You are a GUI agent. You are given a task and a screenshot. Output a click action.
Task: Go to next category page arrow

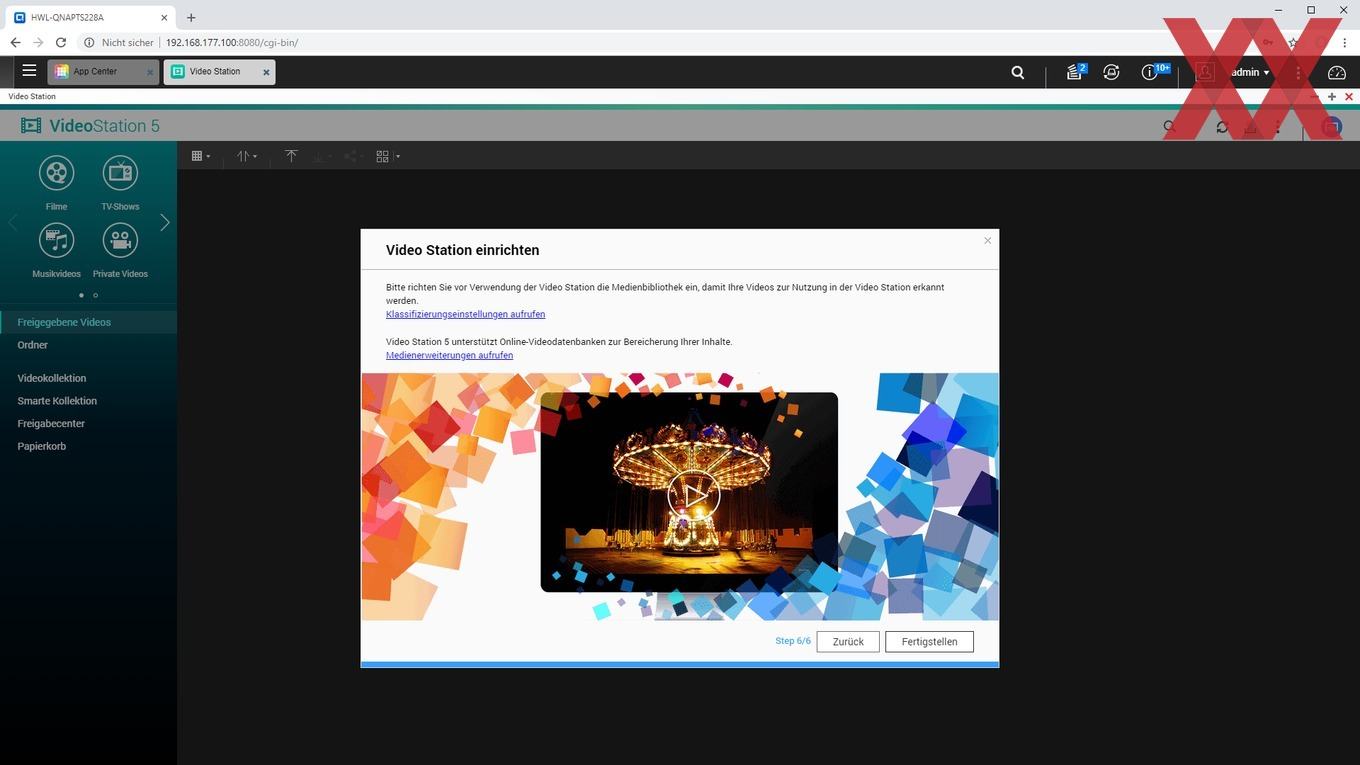point(165,222)
